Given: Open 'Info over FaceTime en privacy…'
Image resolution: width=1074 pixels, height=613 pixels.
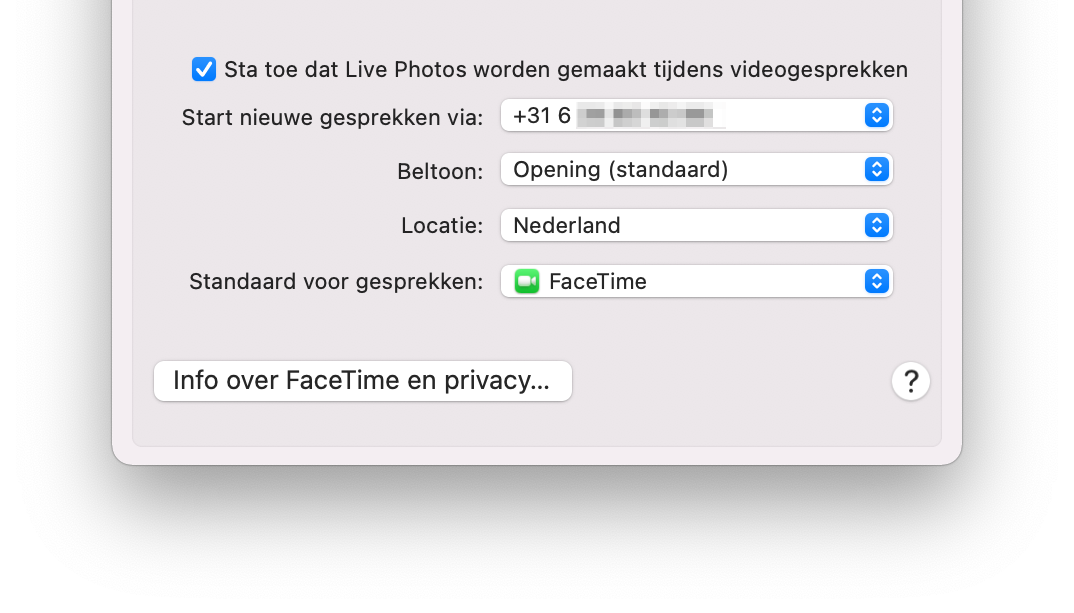Looking at the screenshot, I should click(x=362, y=381).
